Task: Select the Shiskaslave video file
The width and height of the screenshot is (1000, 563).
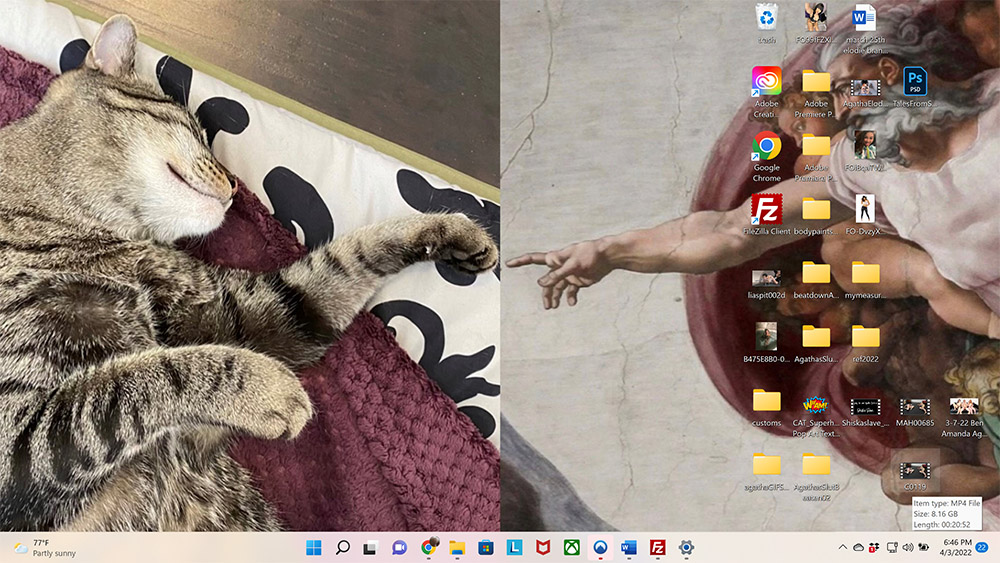Action: tap(865, 406)
